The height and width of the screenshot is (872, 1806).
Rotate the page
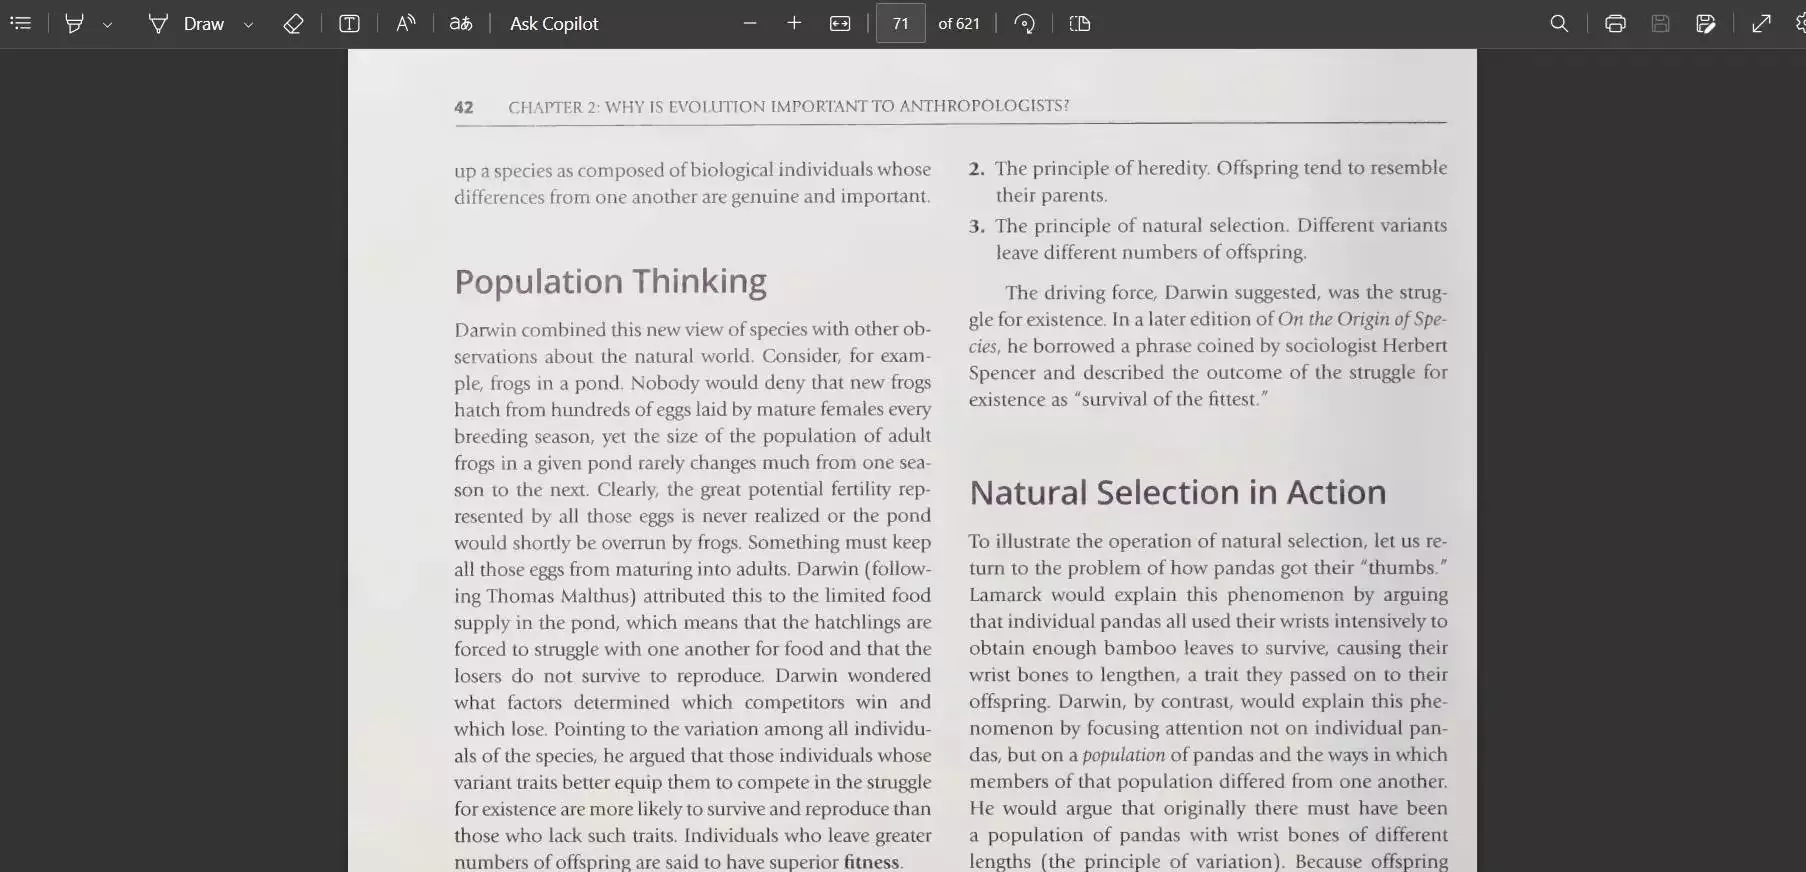(x=1024, y=23)
